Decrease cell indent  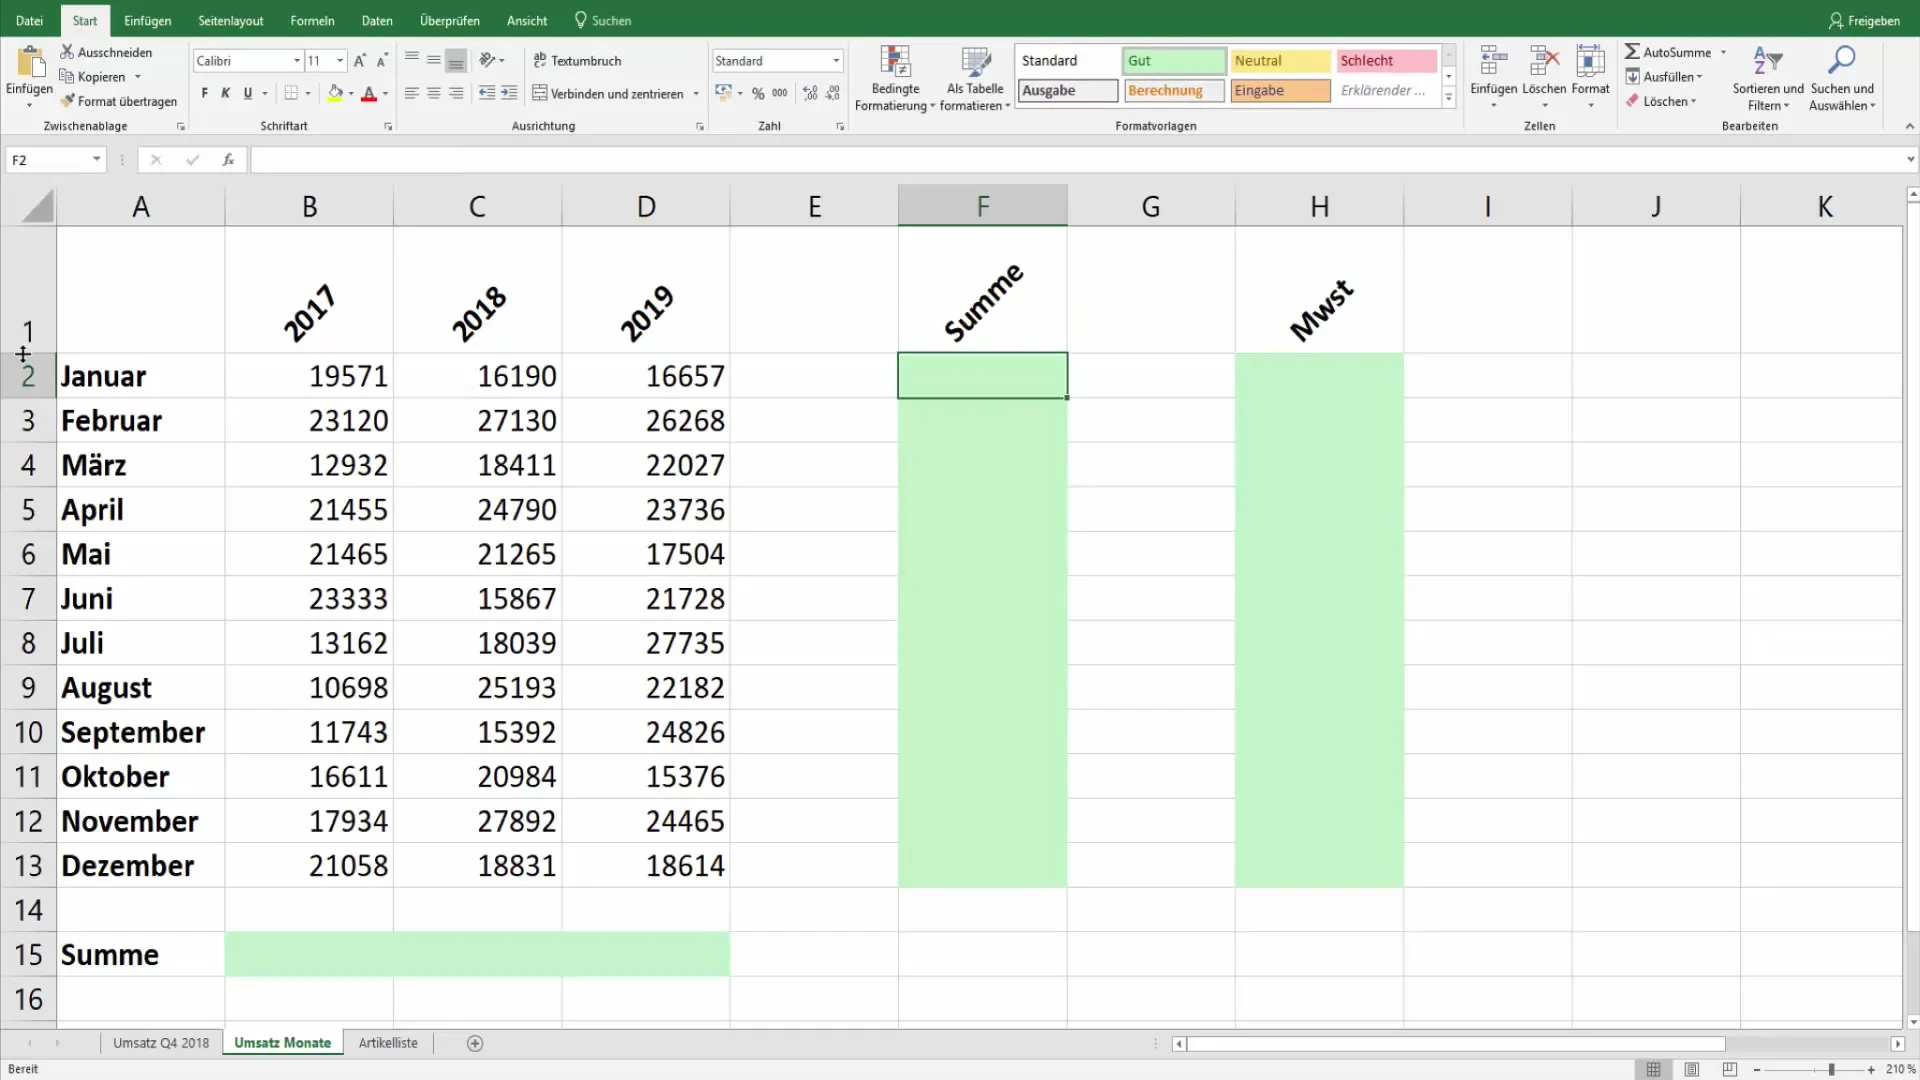click(x=487, y=93)
